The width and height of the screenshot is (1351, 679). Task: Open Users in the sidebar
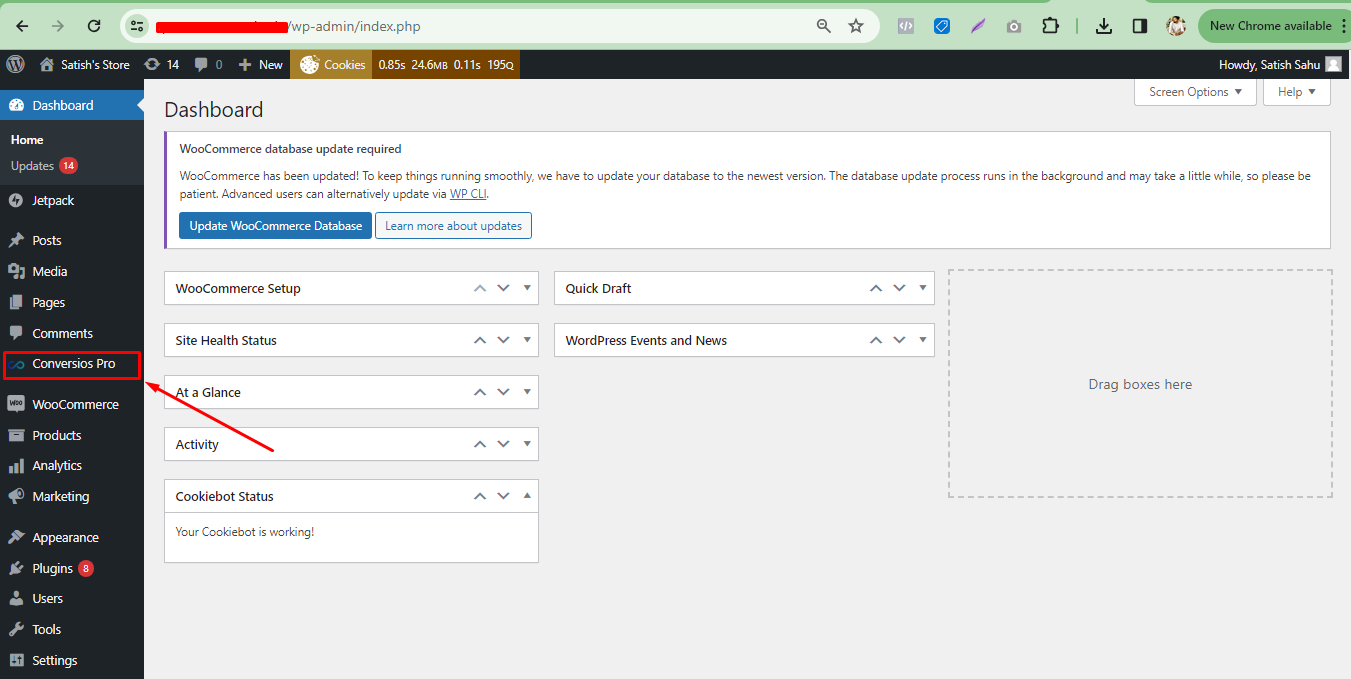pos(72,598)
